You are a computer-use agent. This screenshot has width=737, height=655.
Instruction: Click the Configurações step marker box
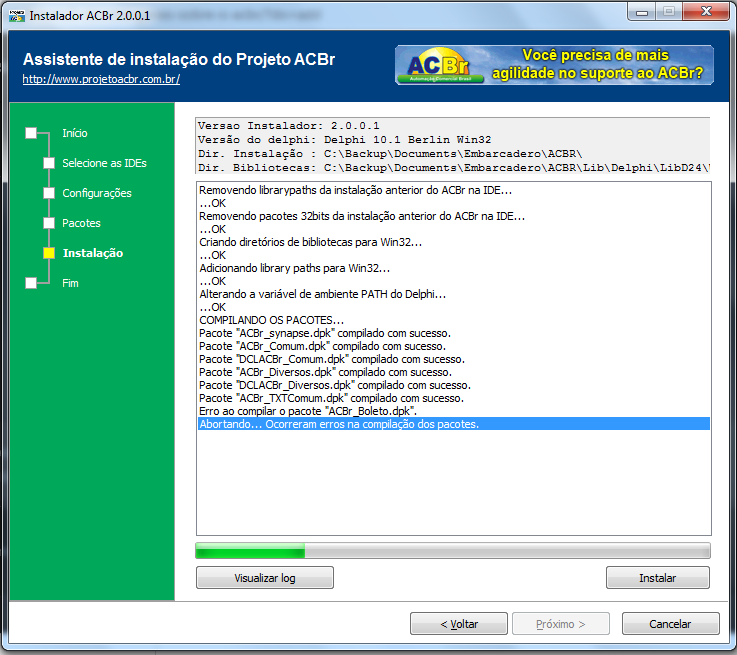point(49,193)
